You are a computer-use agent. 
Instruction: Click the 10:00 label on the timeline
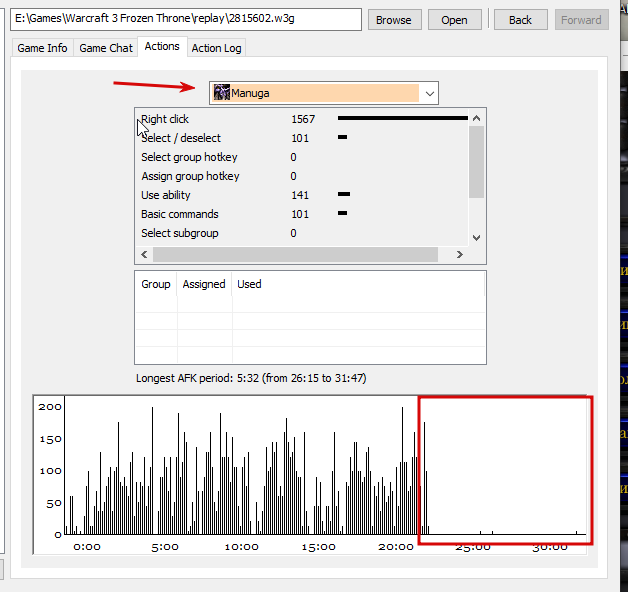(242, 547)
